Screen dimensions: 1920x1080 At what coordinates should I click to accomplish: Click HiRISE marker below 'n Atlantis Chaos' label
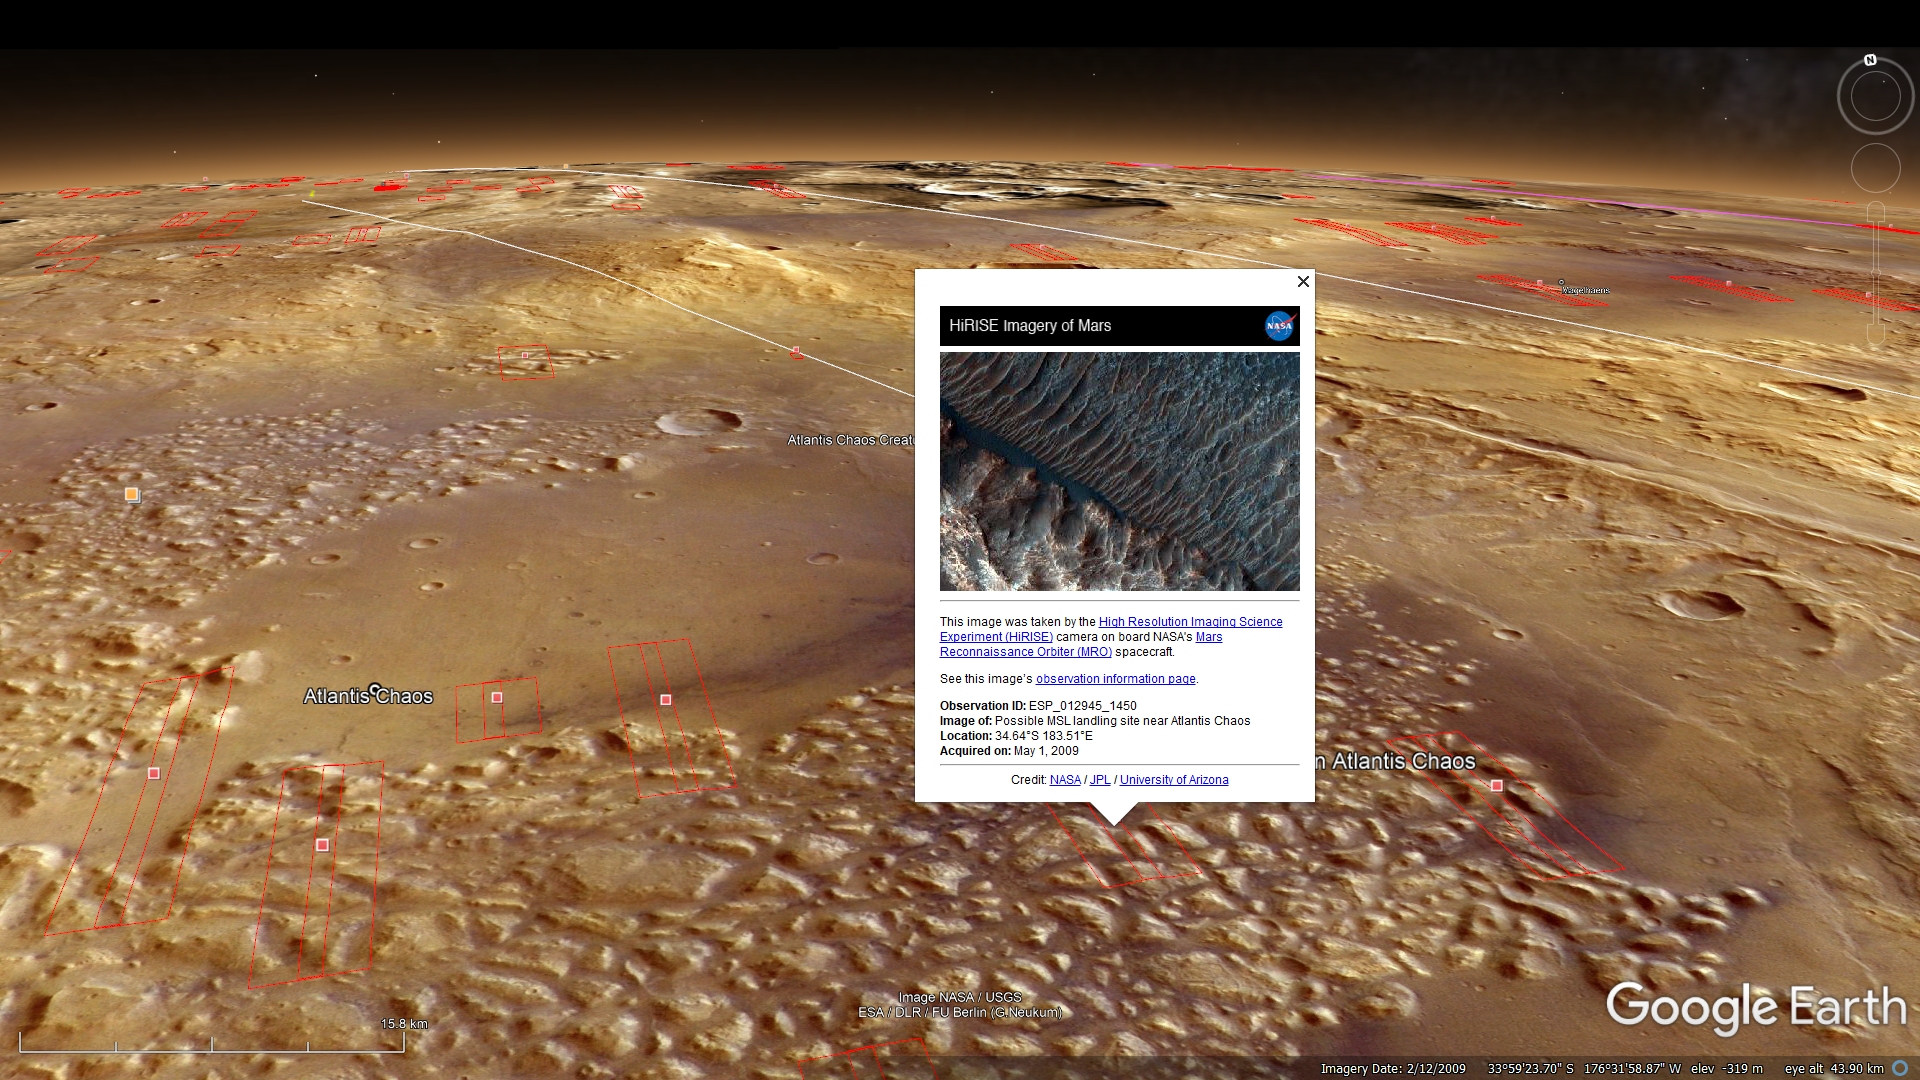point(1497,786)
